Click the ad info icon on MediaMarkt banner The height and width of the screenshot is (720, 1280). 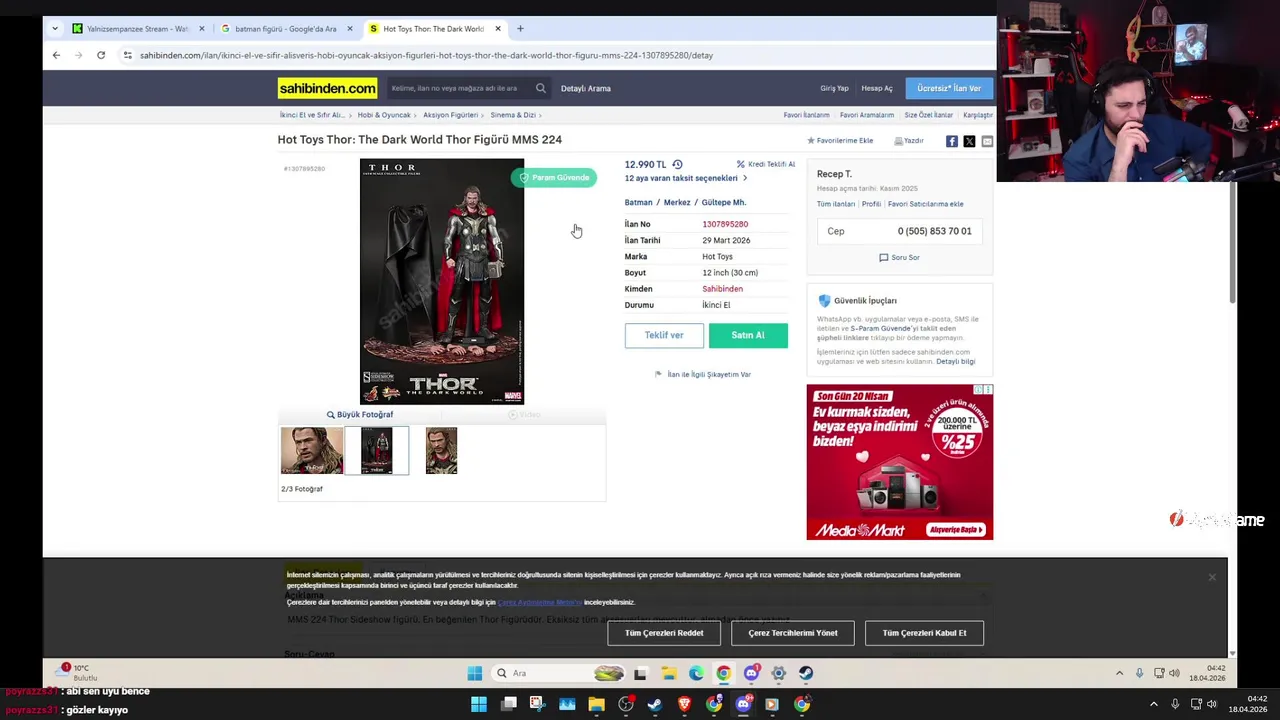click(979, 389)
